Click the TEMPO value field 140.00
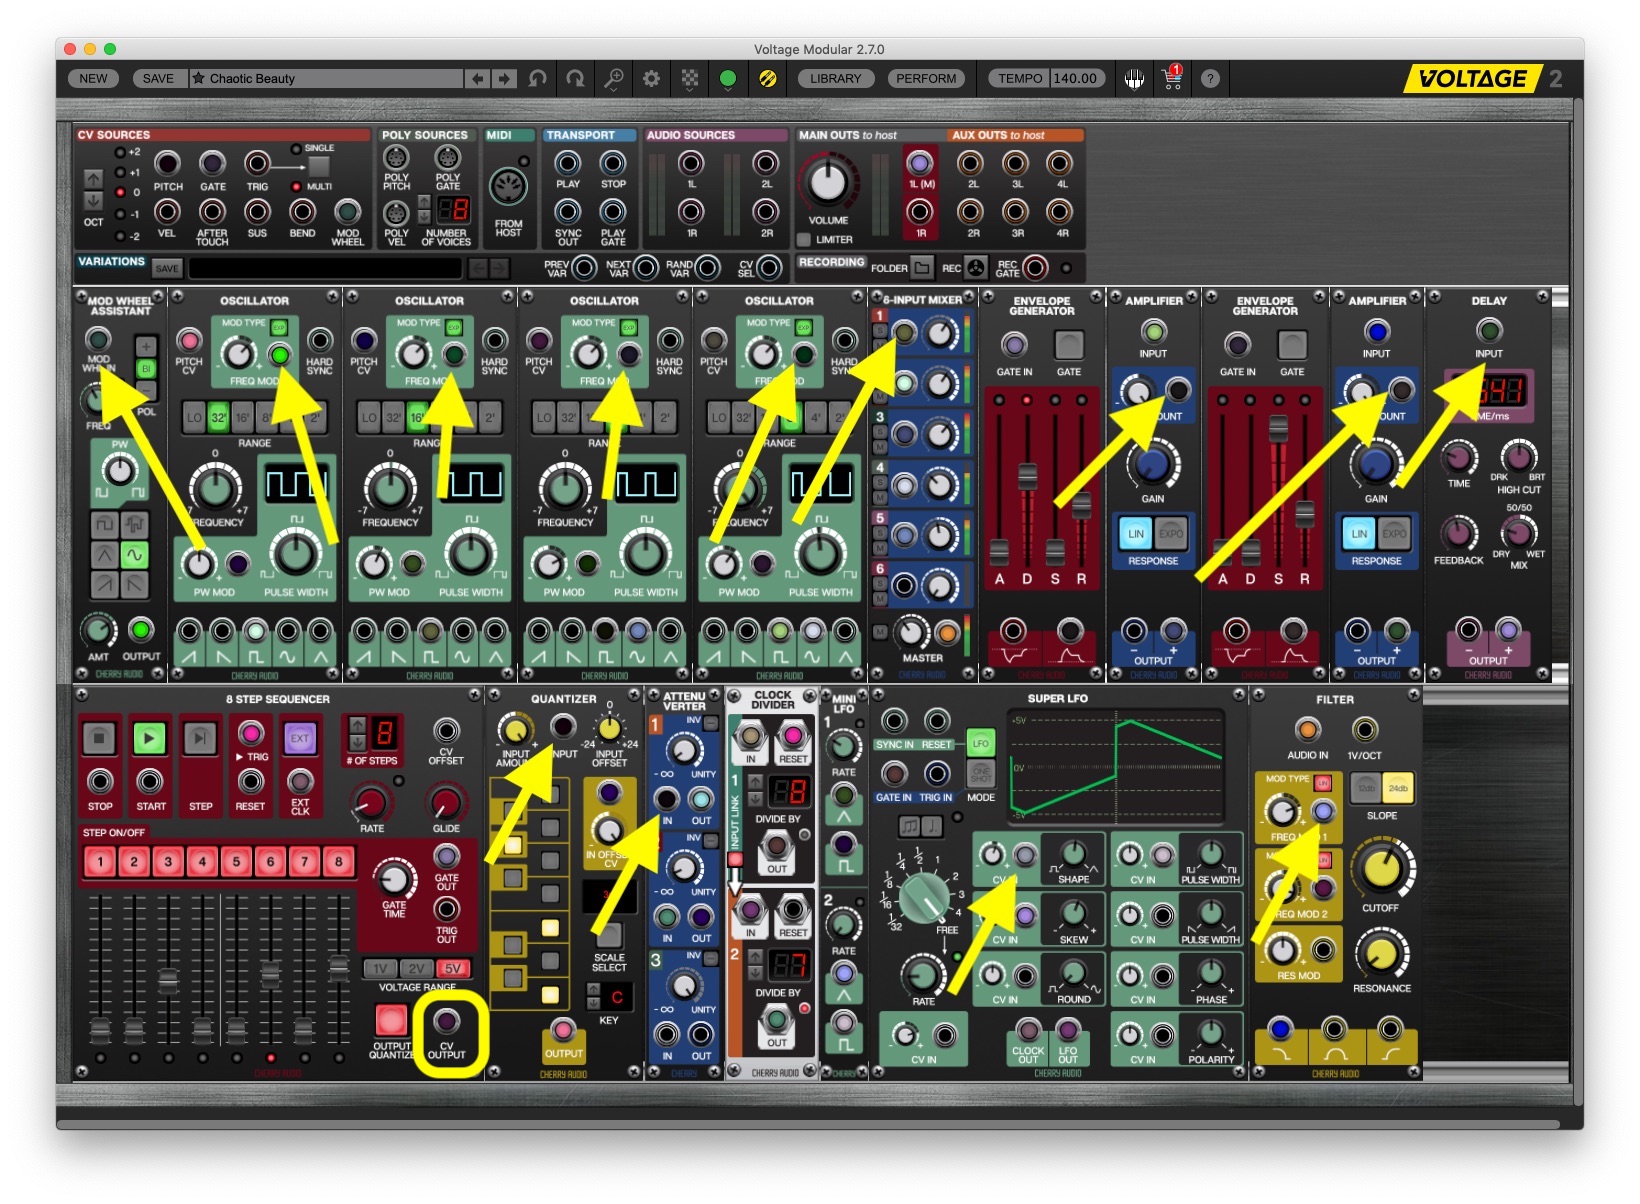Screen dimensions: 1640x1204 1075,78
